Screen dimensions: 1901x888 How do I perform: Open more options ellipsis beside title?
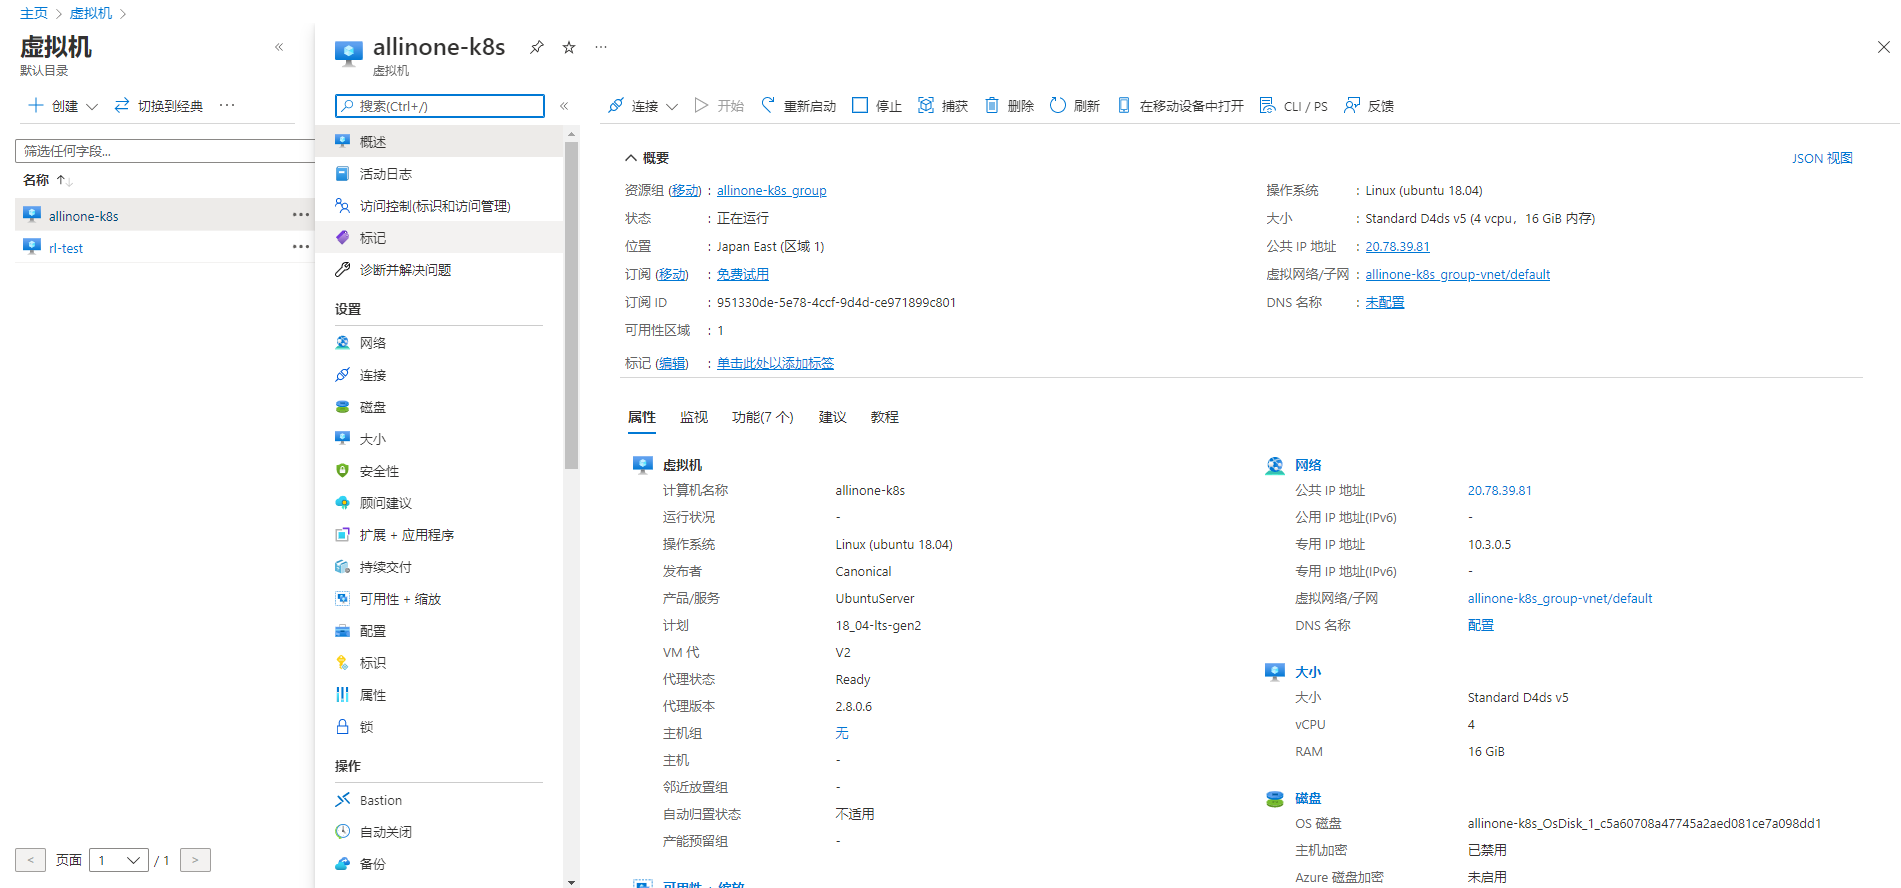click(x=601, y=47)
